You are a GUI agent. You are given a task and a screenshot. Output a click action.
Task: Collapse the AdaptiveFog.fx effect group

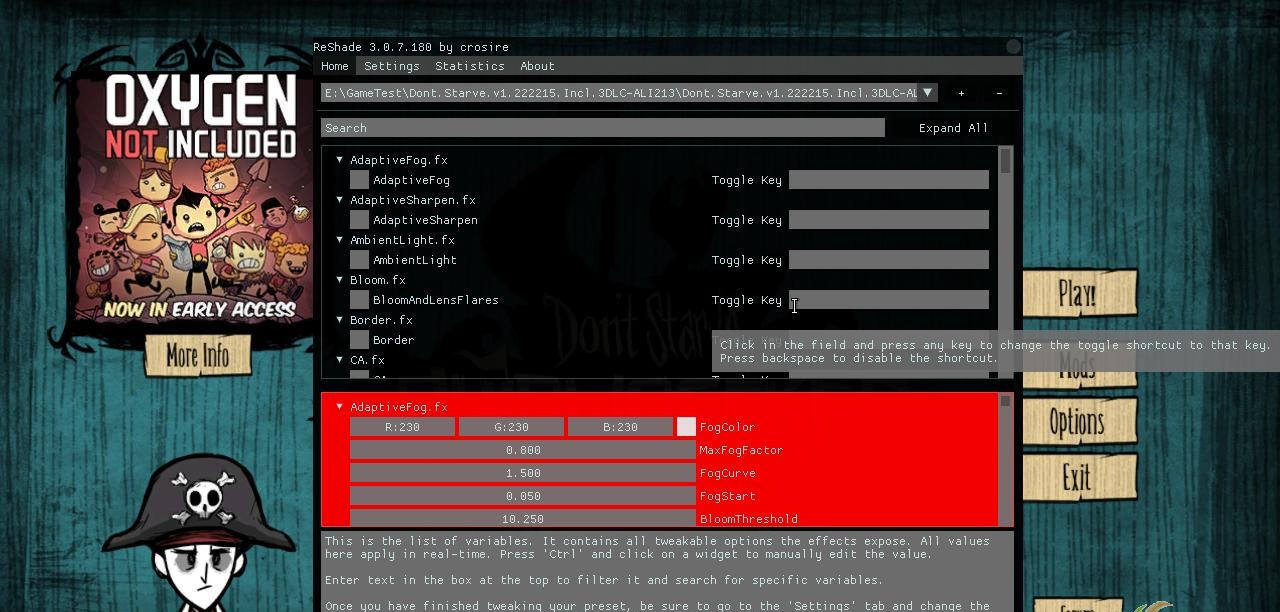(340, 159)
